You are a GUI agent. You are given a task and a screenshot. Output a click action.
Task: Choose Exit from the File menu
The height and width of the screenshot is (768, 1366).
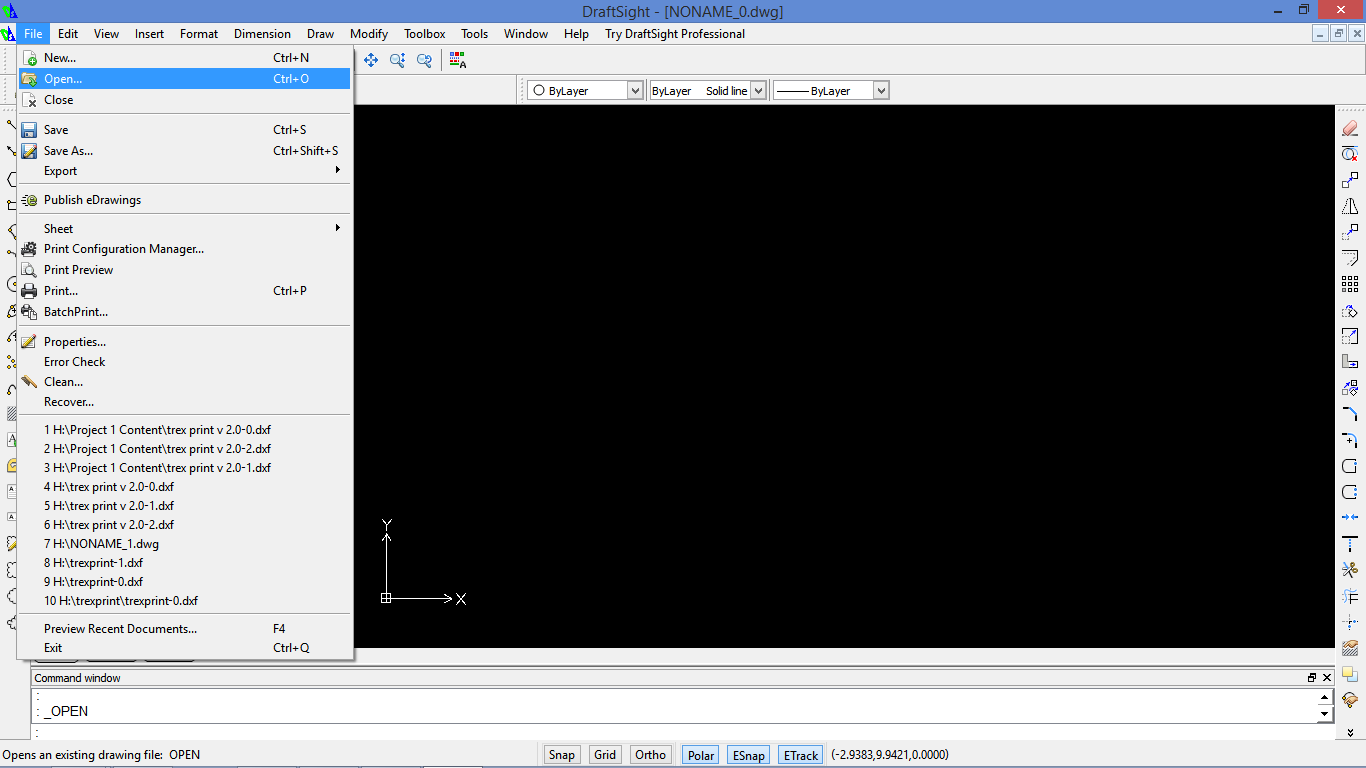coord(185,648)
